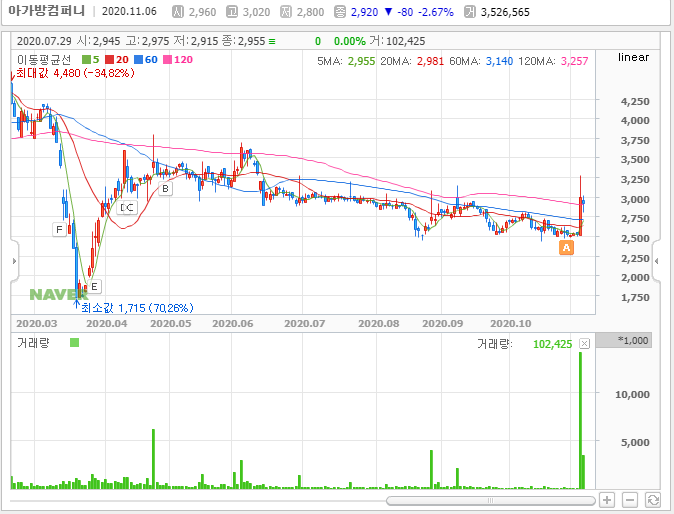
Task: Click the 20MA value 2,981
Action: [x=430, y=61]
